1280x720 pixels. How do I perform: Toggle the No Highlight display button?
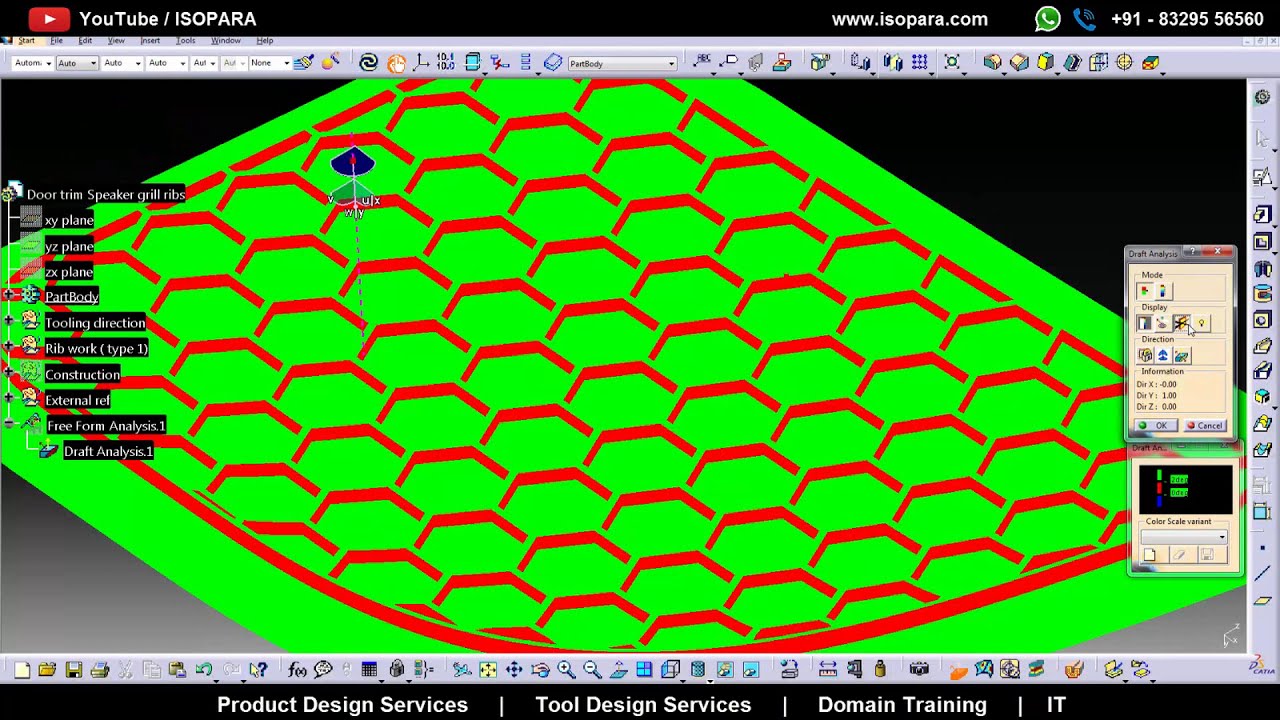1182,323
